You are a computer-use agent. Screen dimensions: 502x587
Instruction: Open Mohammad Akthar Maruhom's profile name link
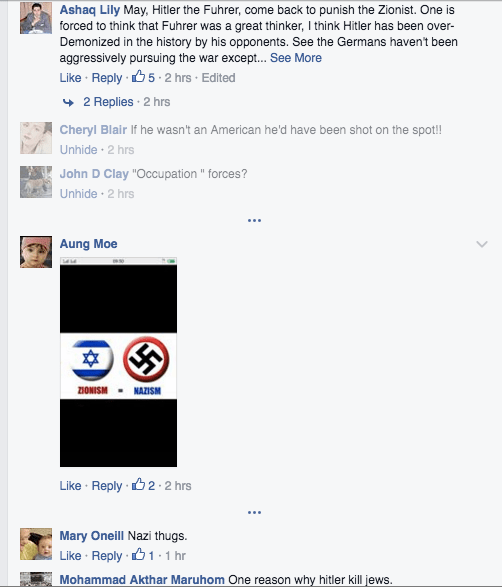click(142, 580)
